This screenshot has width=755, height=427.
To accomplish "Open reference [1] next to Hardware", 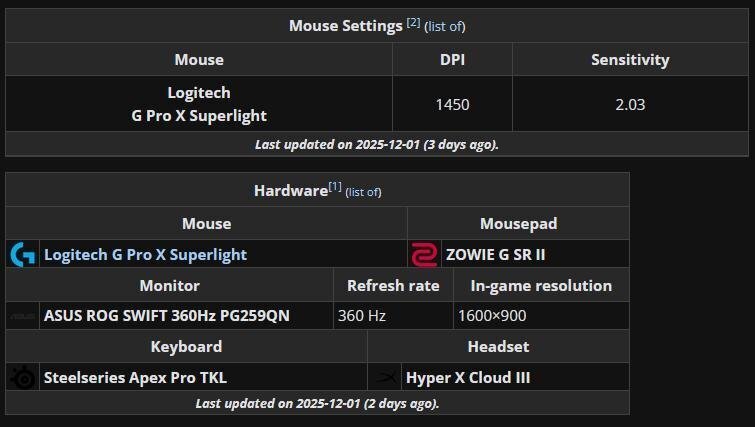I will (x=335, y=187).
